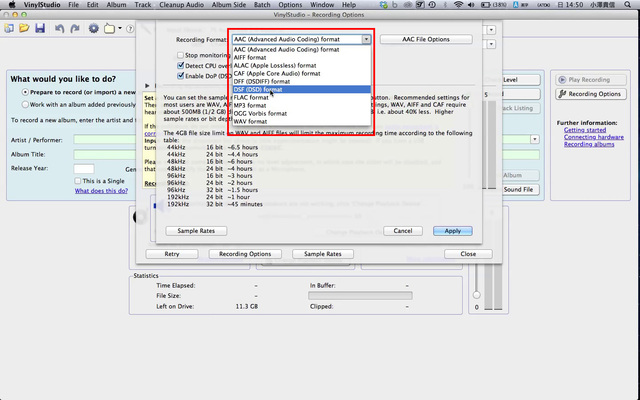Click the Wi-Fi icon in menu bar
640x400 pixels.
(x=459, y=6)
